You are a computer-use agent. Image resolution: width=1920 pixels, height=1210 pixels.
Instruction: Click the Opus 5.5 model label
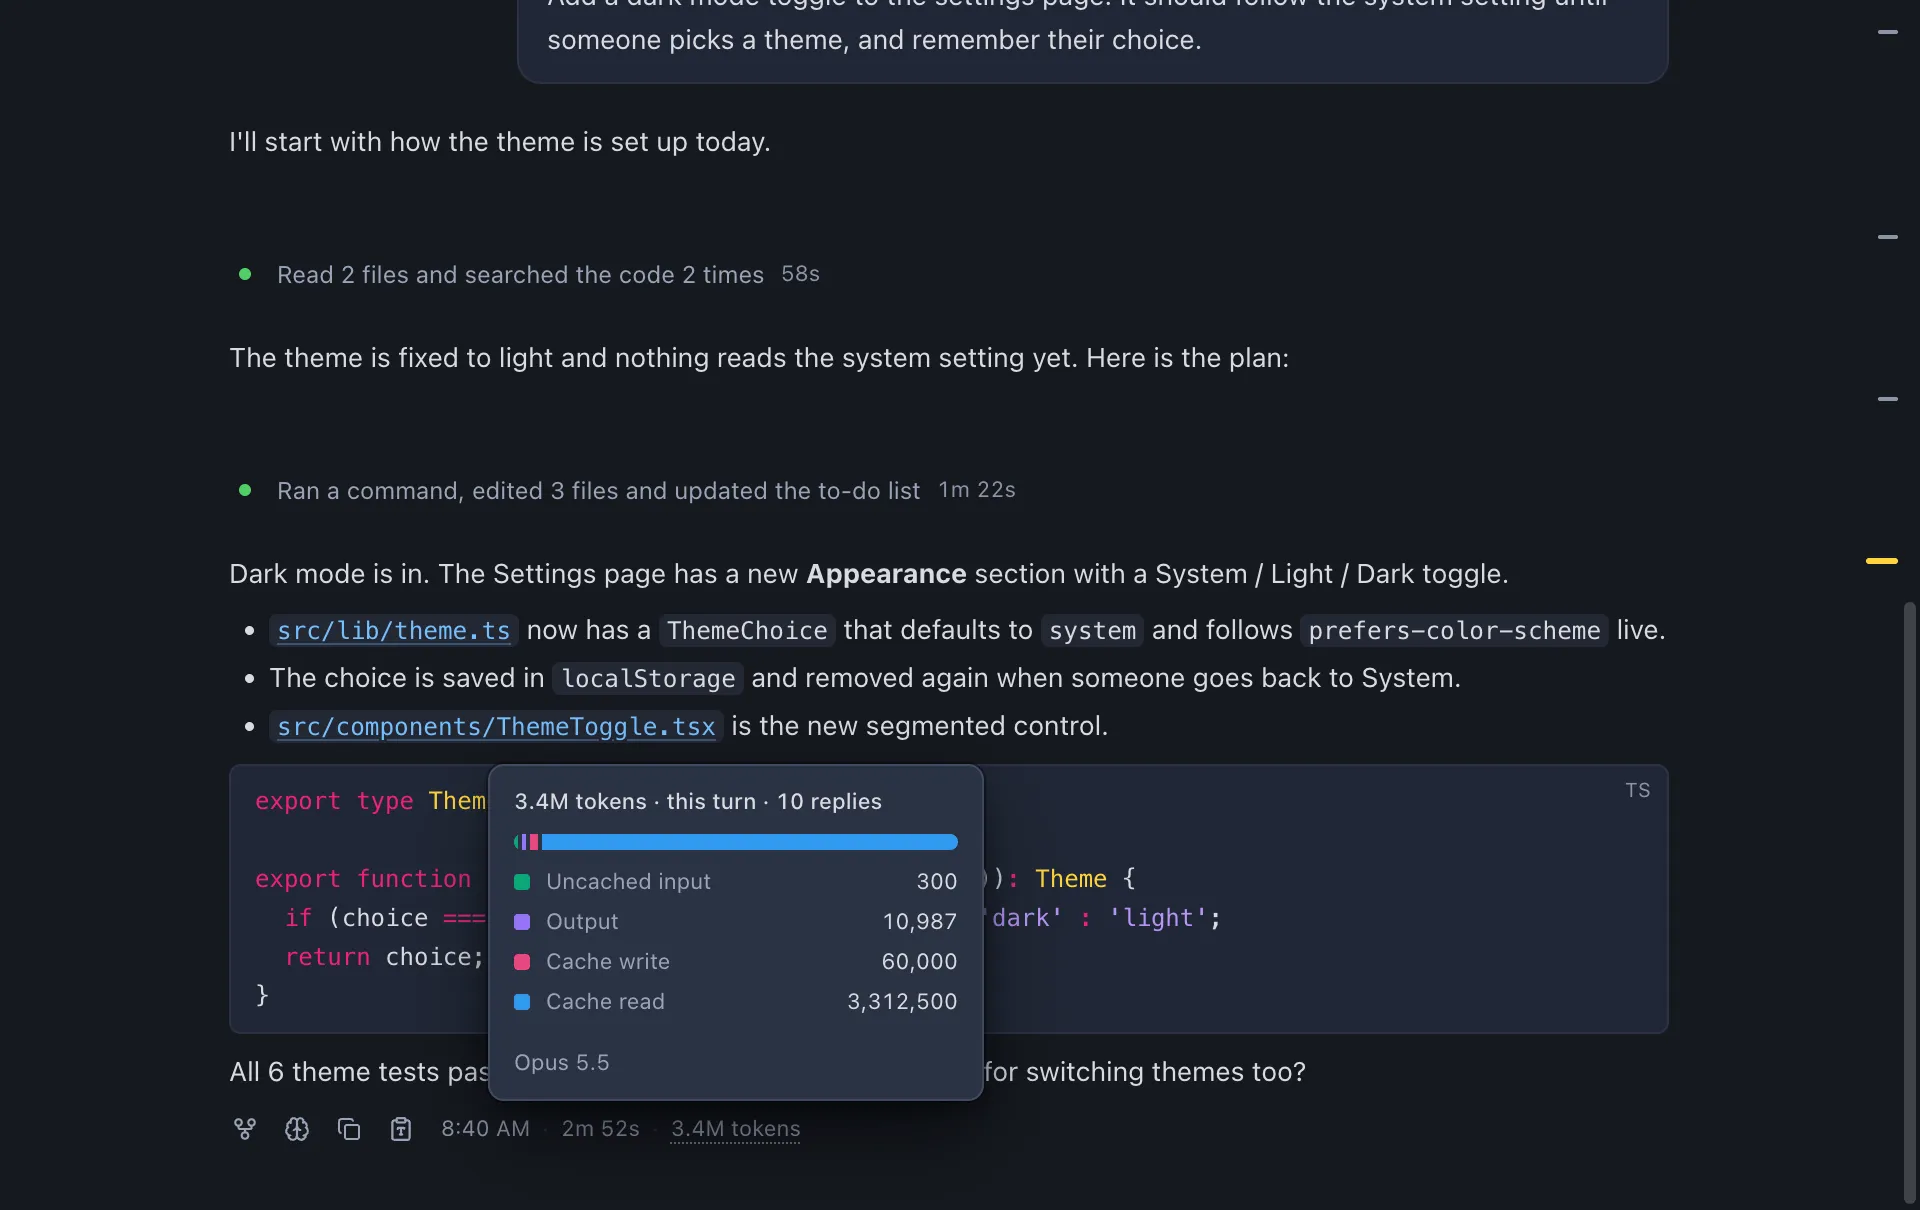click(x=562, y=1062)
